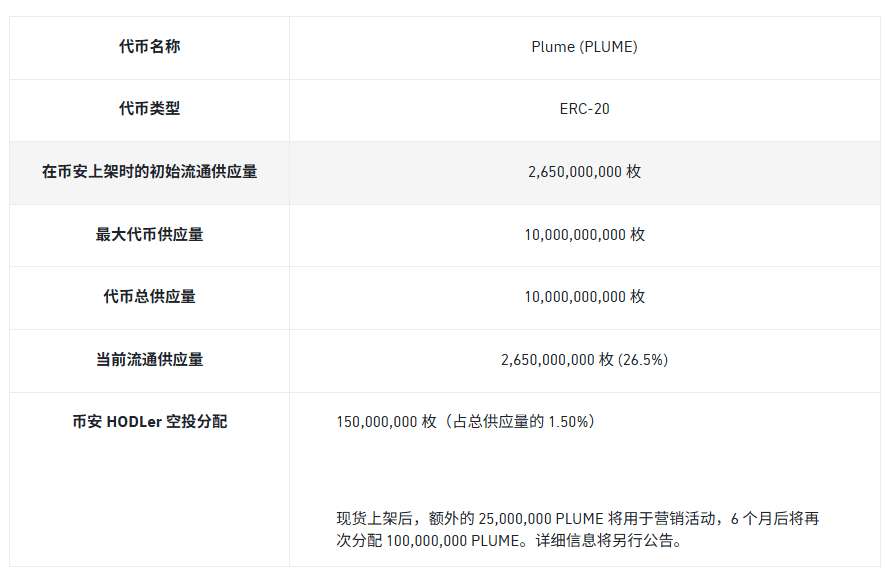Click the 币安 HODLer 空投分配 label
The width and height of the screenshot is (892, 579).
point(150,421)
